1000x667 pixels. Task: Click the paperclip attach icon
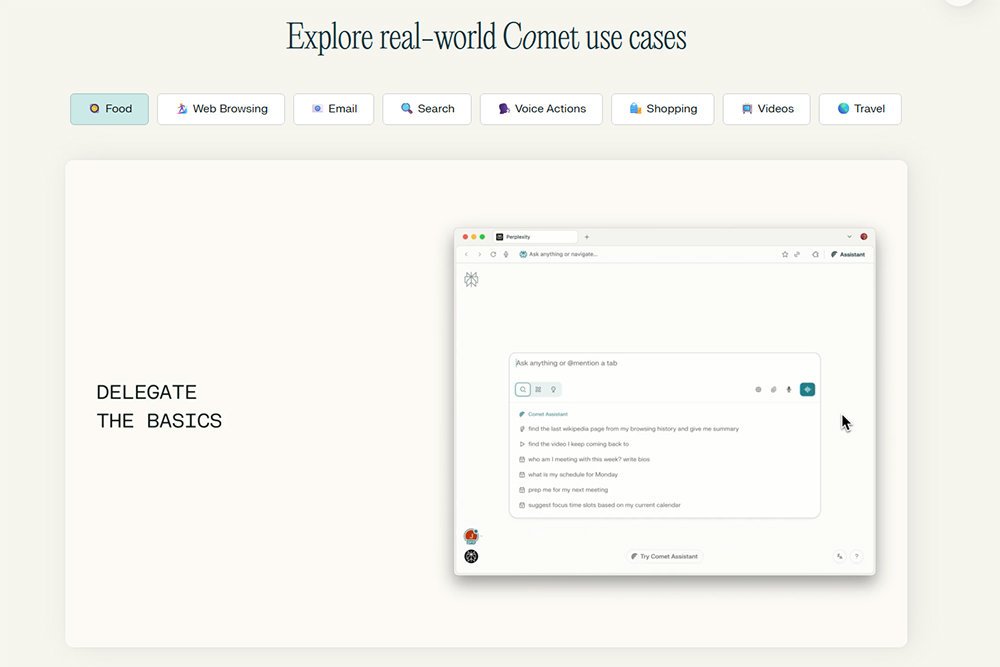click(x=773, y=389)
